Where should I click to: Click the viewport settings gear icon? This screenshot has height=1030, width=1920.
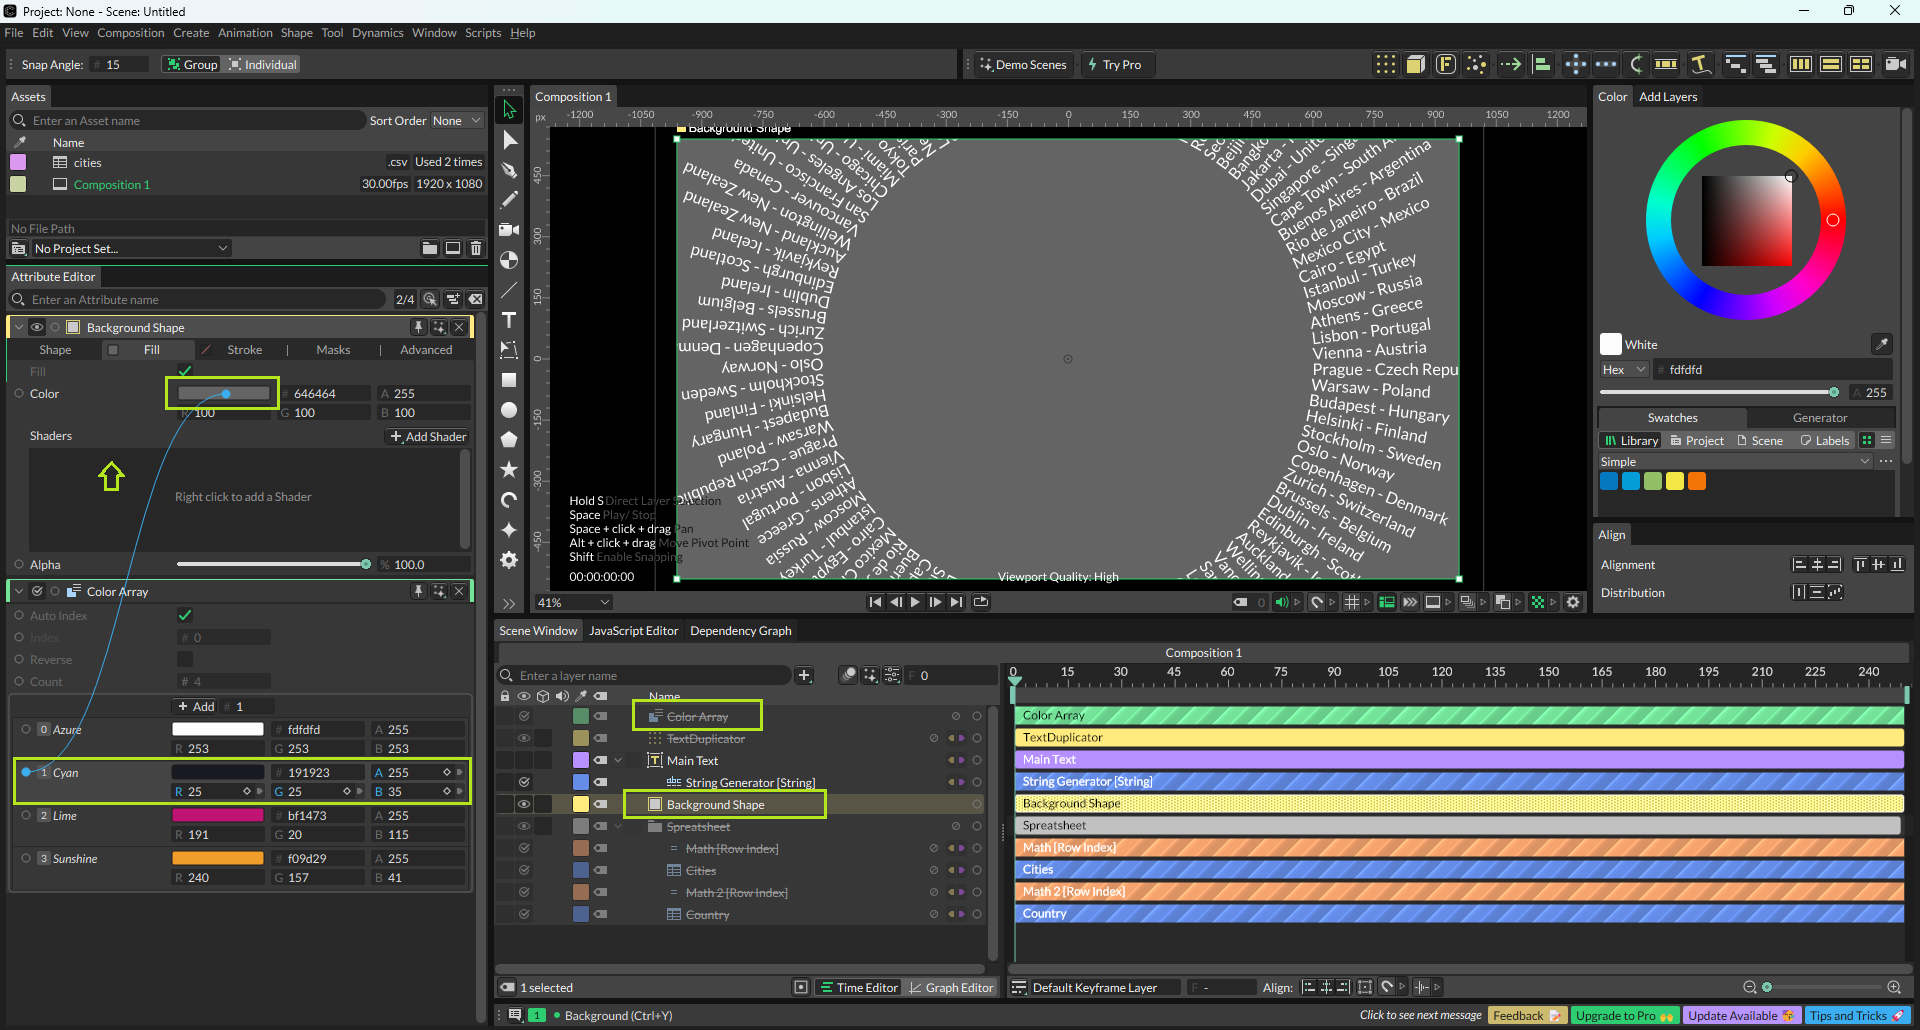coord(1573,602)
